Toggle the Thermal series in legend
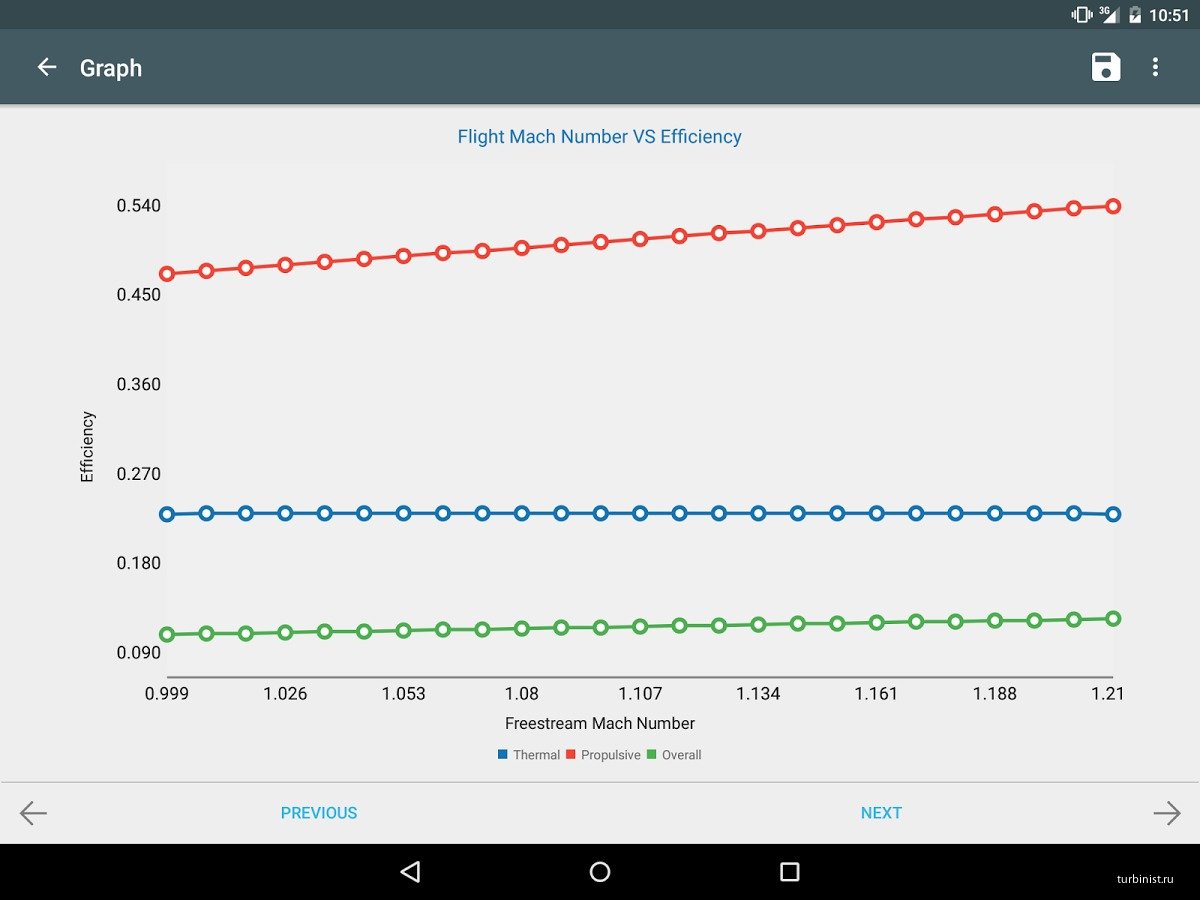The width and height of the screenshot is (1200, 900). [536, 755]
